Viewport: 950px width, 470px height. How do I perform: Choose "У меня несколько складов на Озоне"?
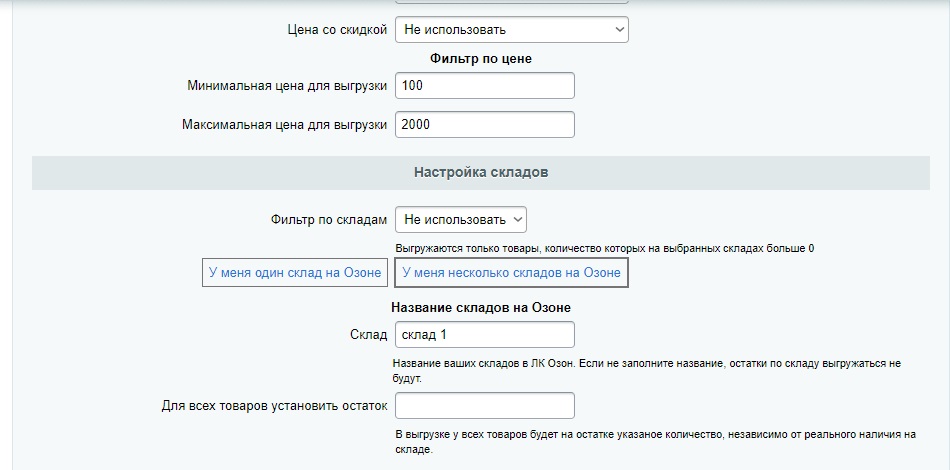tap(511, 272)
